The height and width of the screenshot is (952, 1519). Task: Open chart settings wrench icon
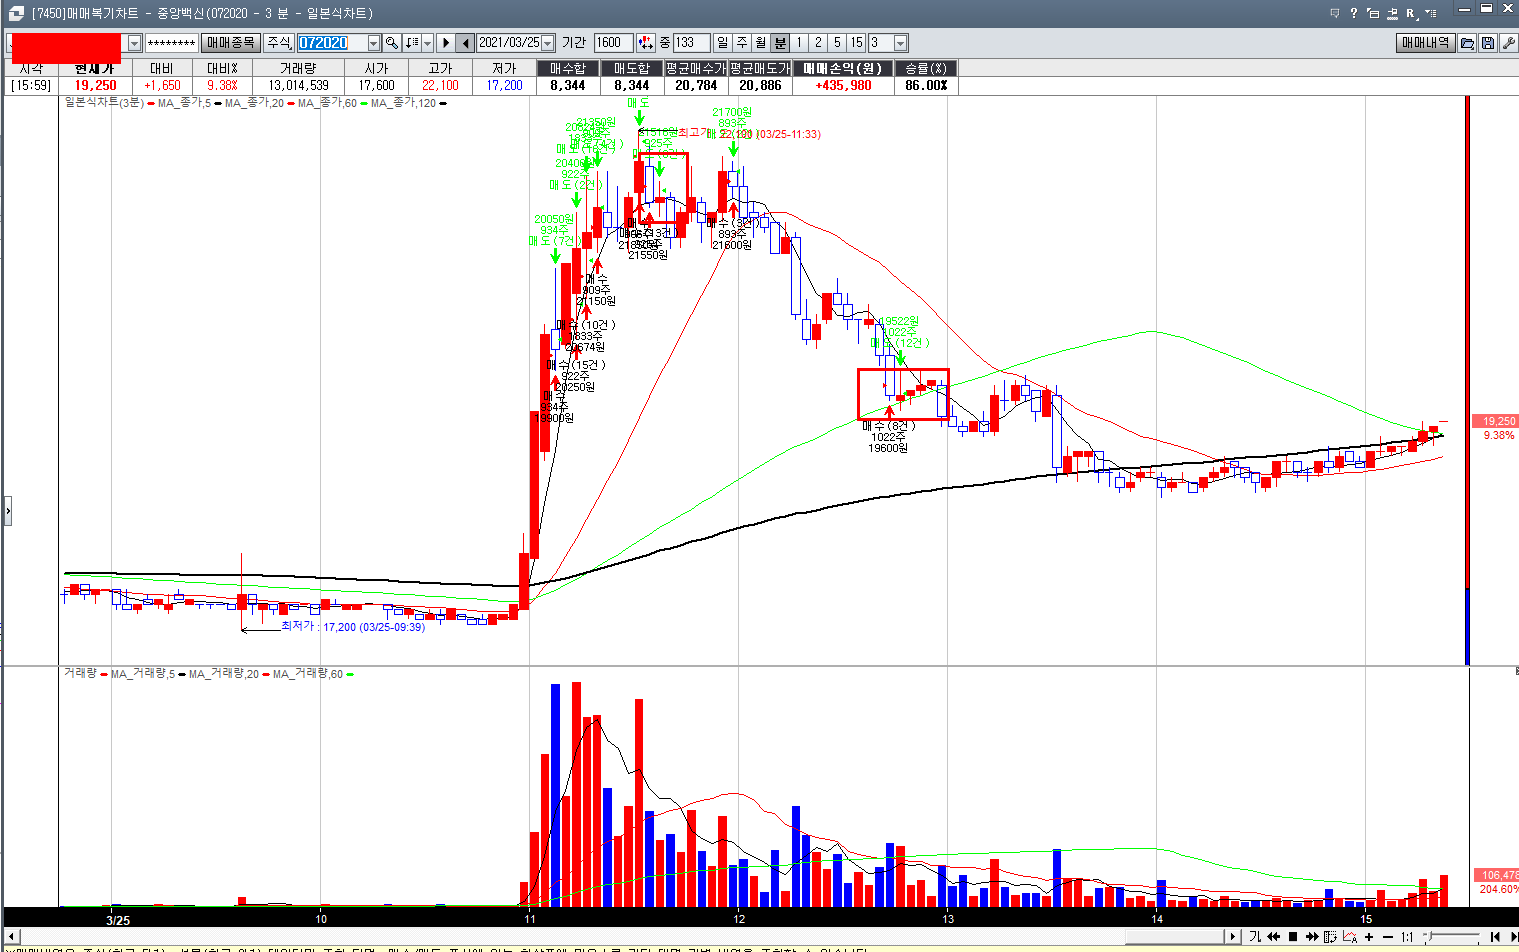pos(1508,43)
